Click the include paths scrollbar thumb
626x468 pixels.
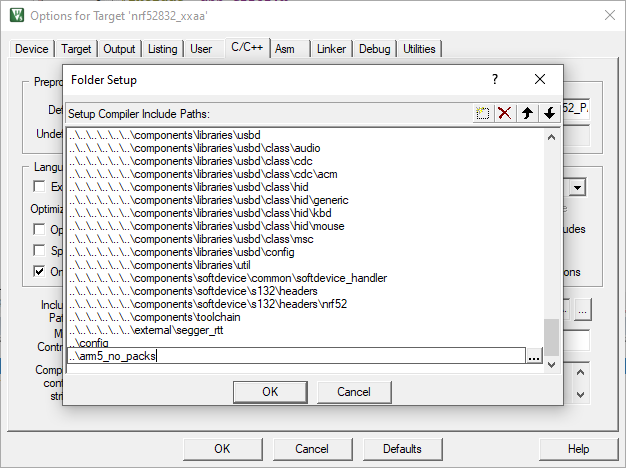tap(551, 337)
